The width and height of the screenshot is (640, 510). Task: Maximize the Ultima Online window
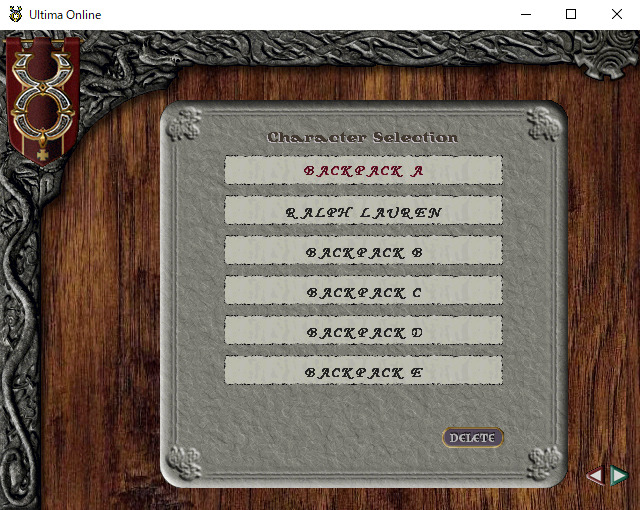click(x=571, y=15)
